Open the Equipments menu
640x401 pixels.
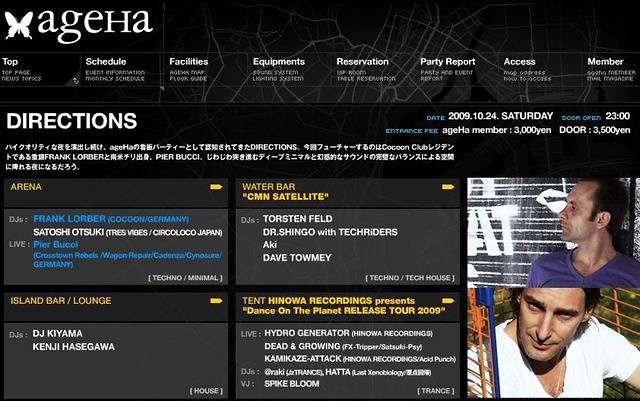tap(279, 61)
